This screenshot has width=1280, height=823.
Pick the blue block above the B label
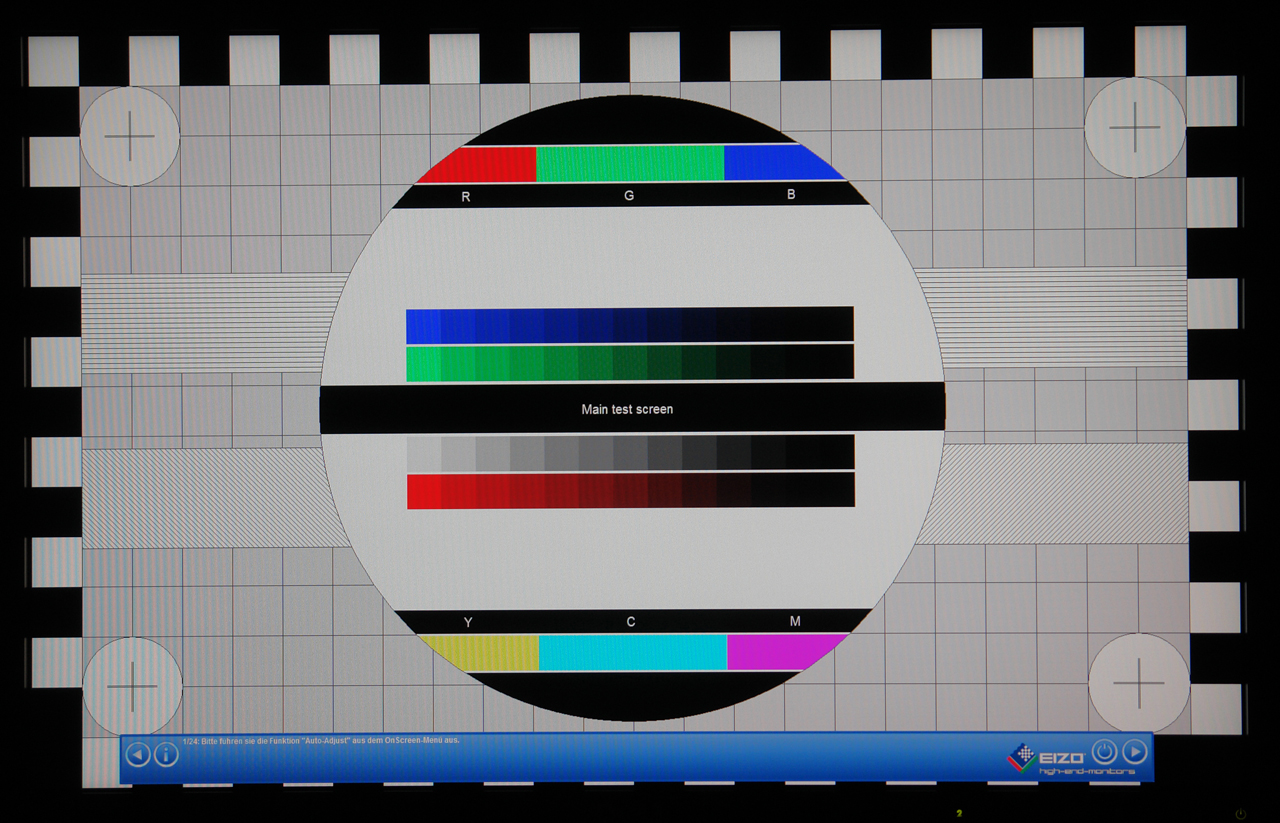point(775,163)
